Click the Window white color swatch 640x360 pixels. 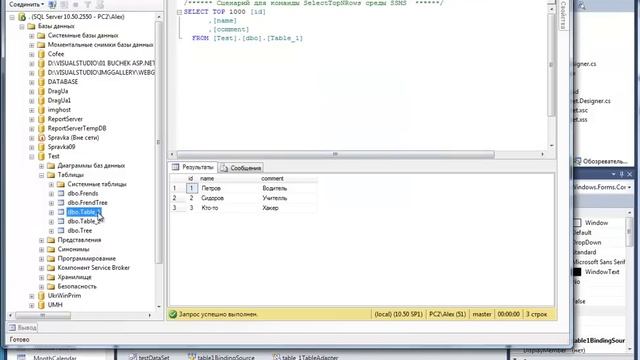click(577, 223)
